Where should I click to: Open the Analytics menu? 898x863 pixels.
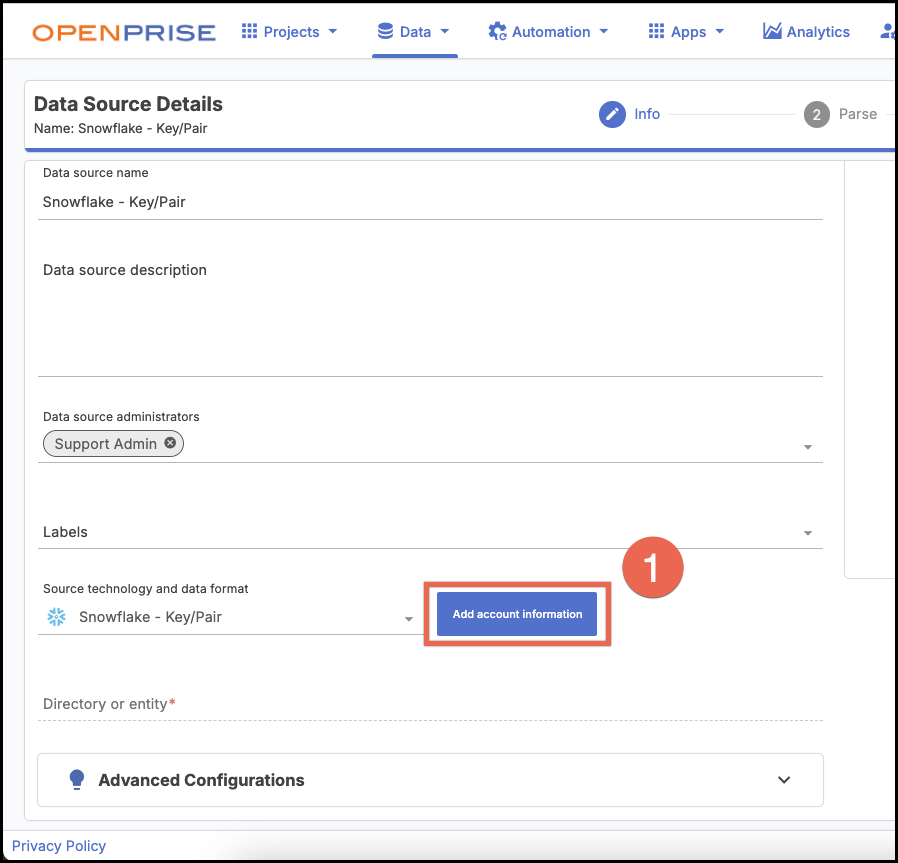point(806,31)
